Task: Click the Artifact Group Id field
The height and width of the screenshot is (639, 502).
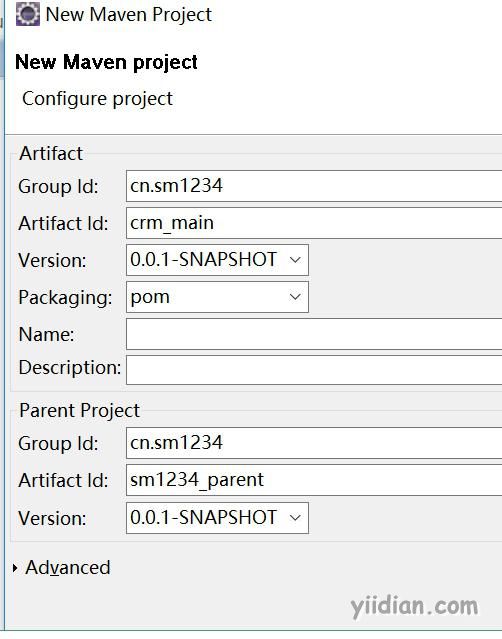Action: click(x=314, y=186)
